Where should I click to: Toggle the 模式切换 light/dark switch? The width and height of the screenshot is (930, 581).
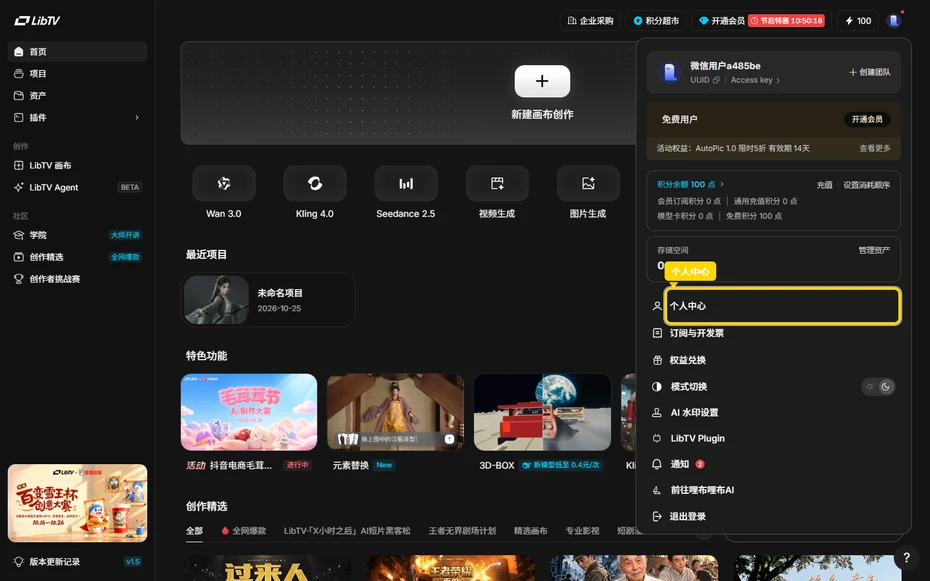878,387
